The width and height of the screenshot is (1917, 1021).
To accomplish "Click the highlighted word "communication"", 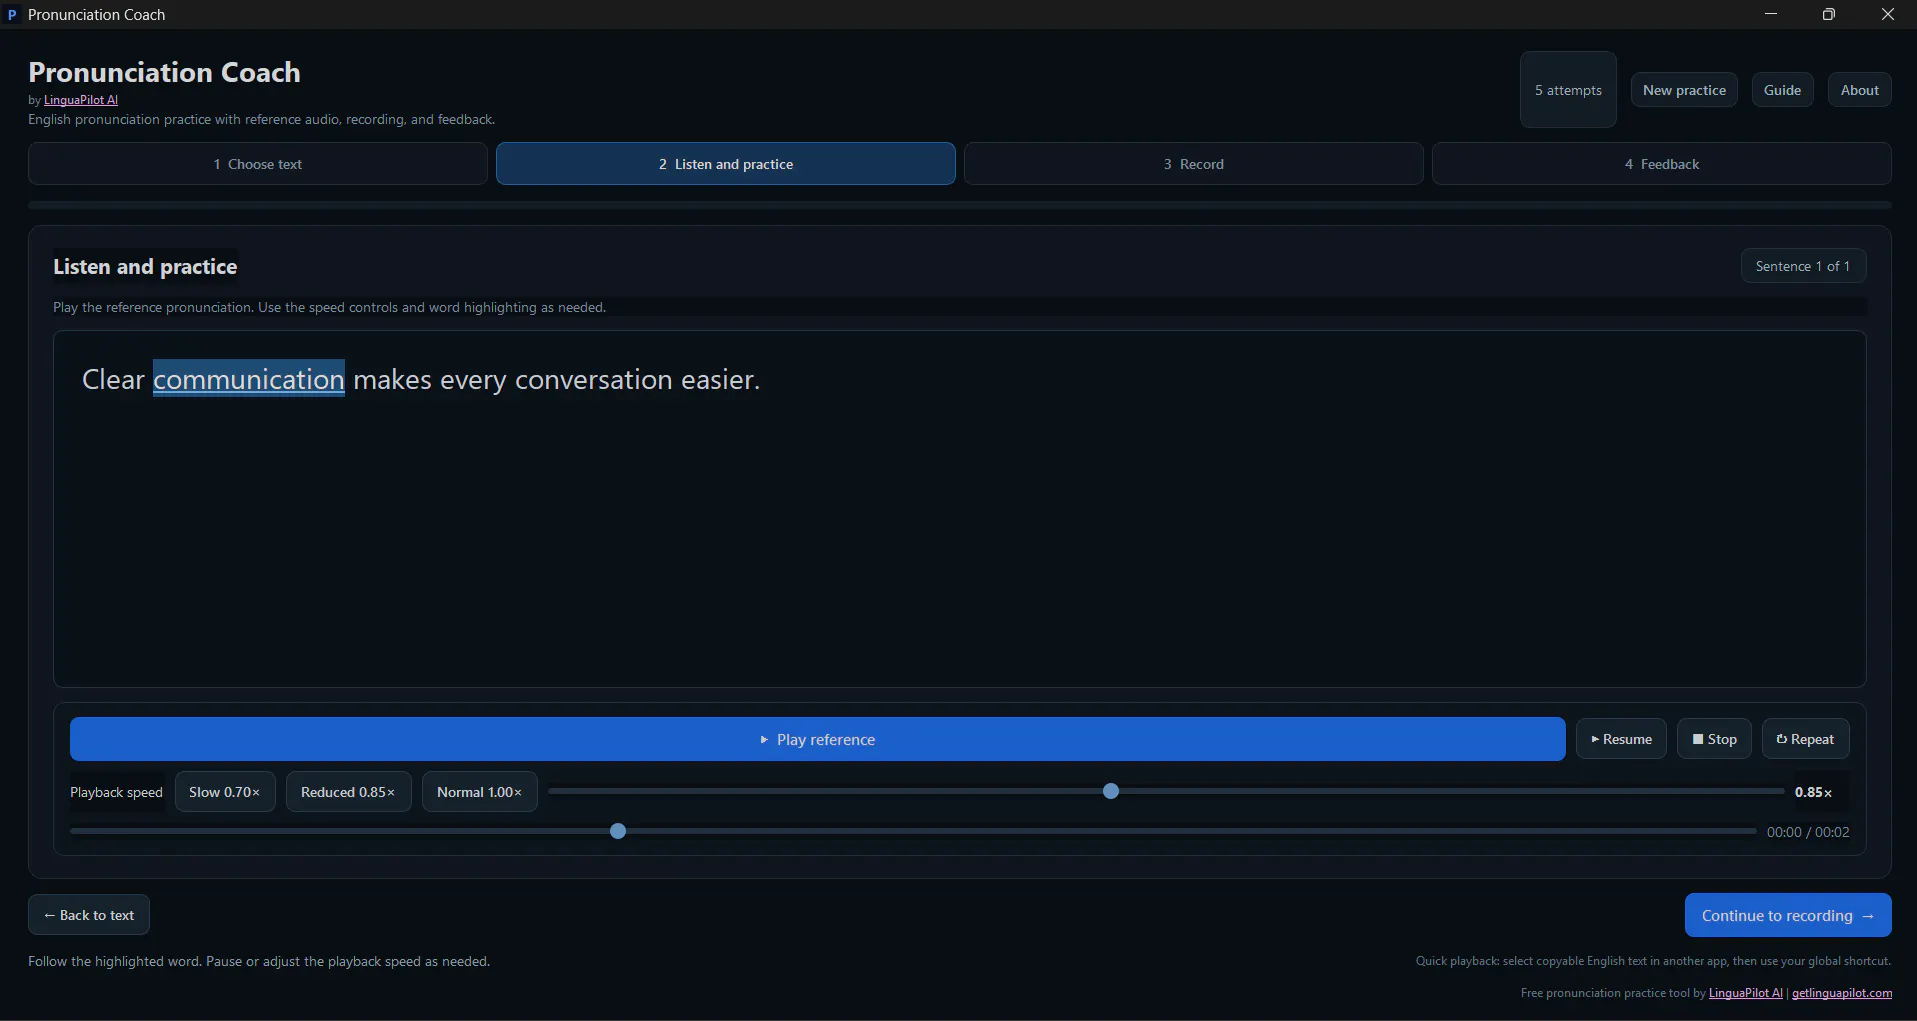I will (249, 380).
